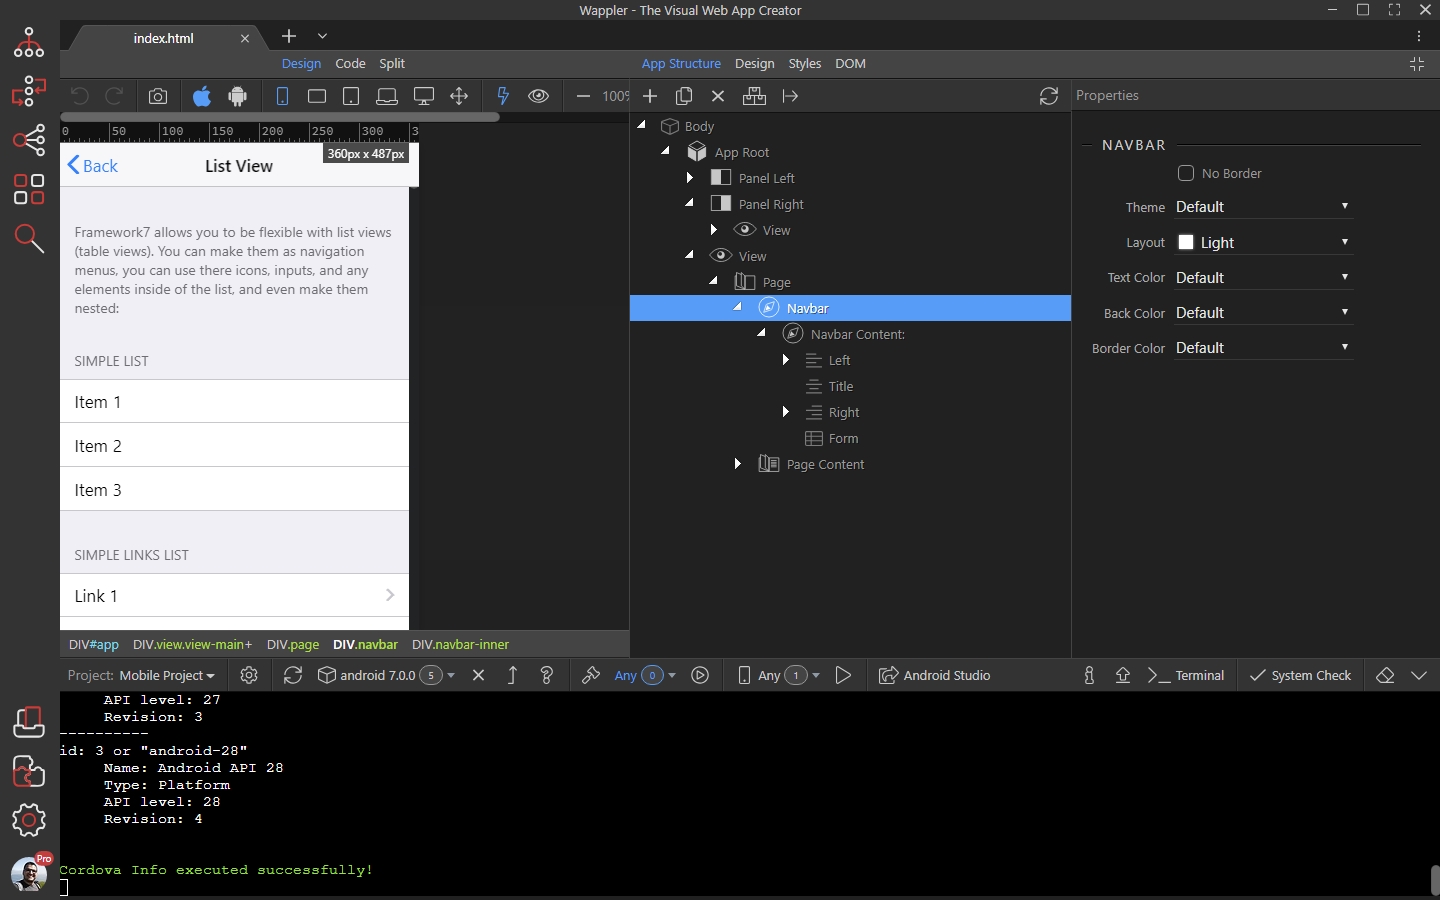Duplicate selected element in App Structure
Screen dimensions: 1440x900
(x=684, y=96)
